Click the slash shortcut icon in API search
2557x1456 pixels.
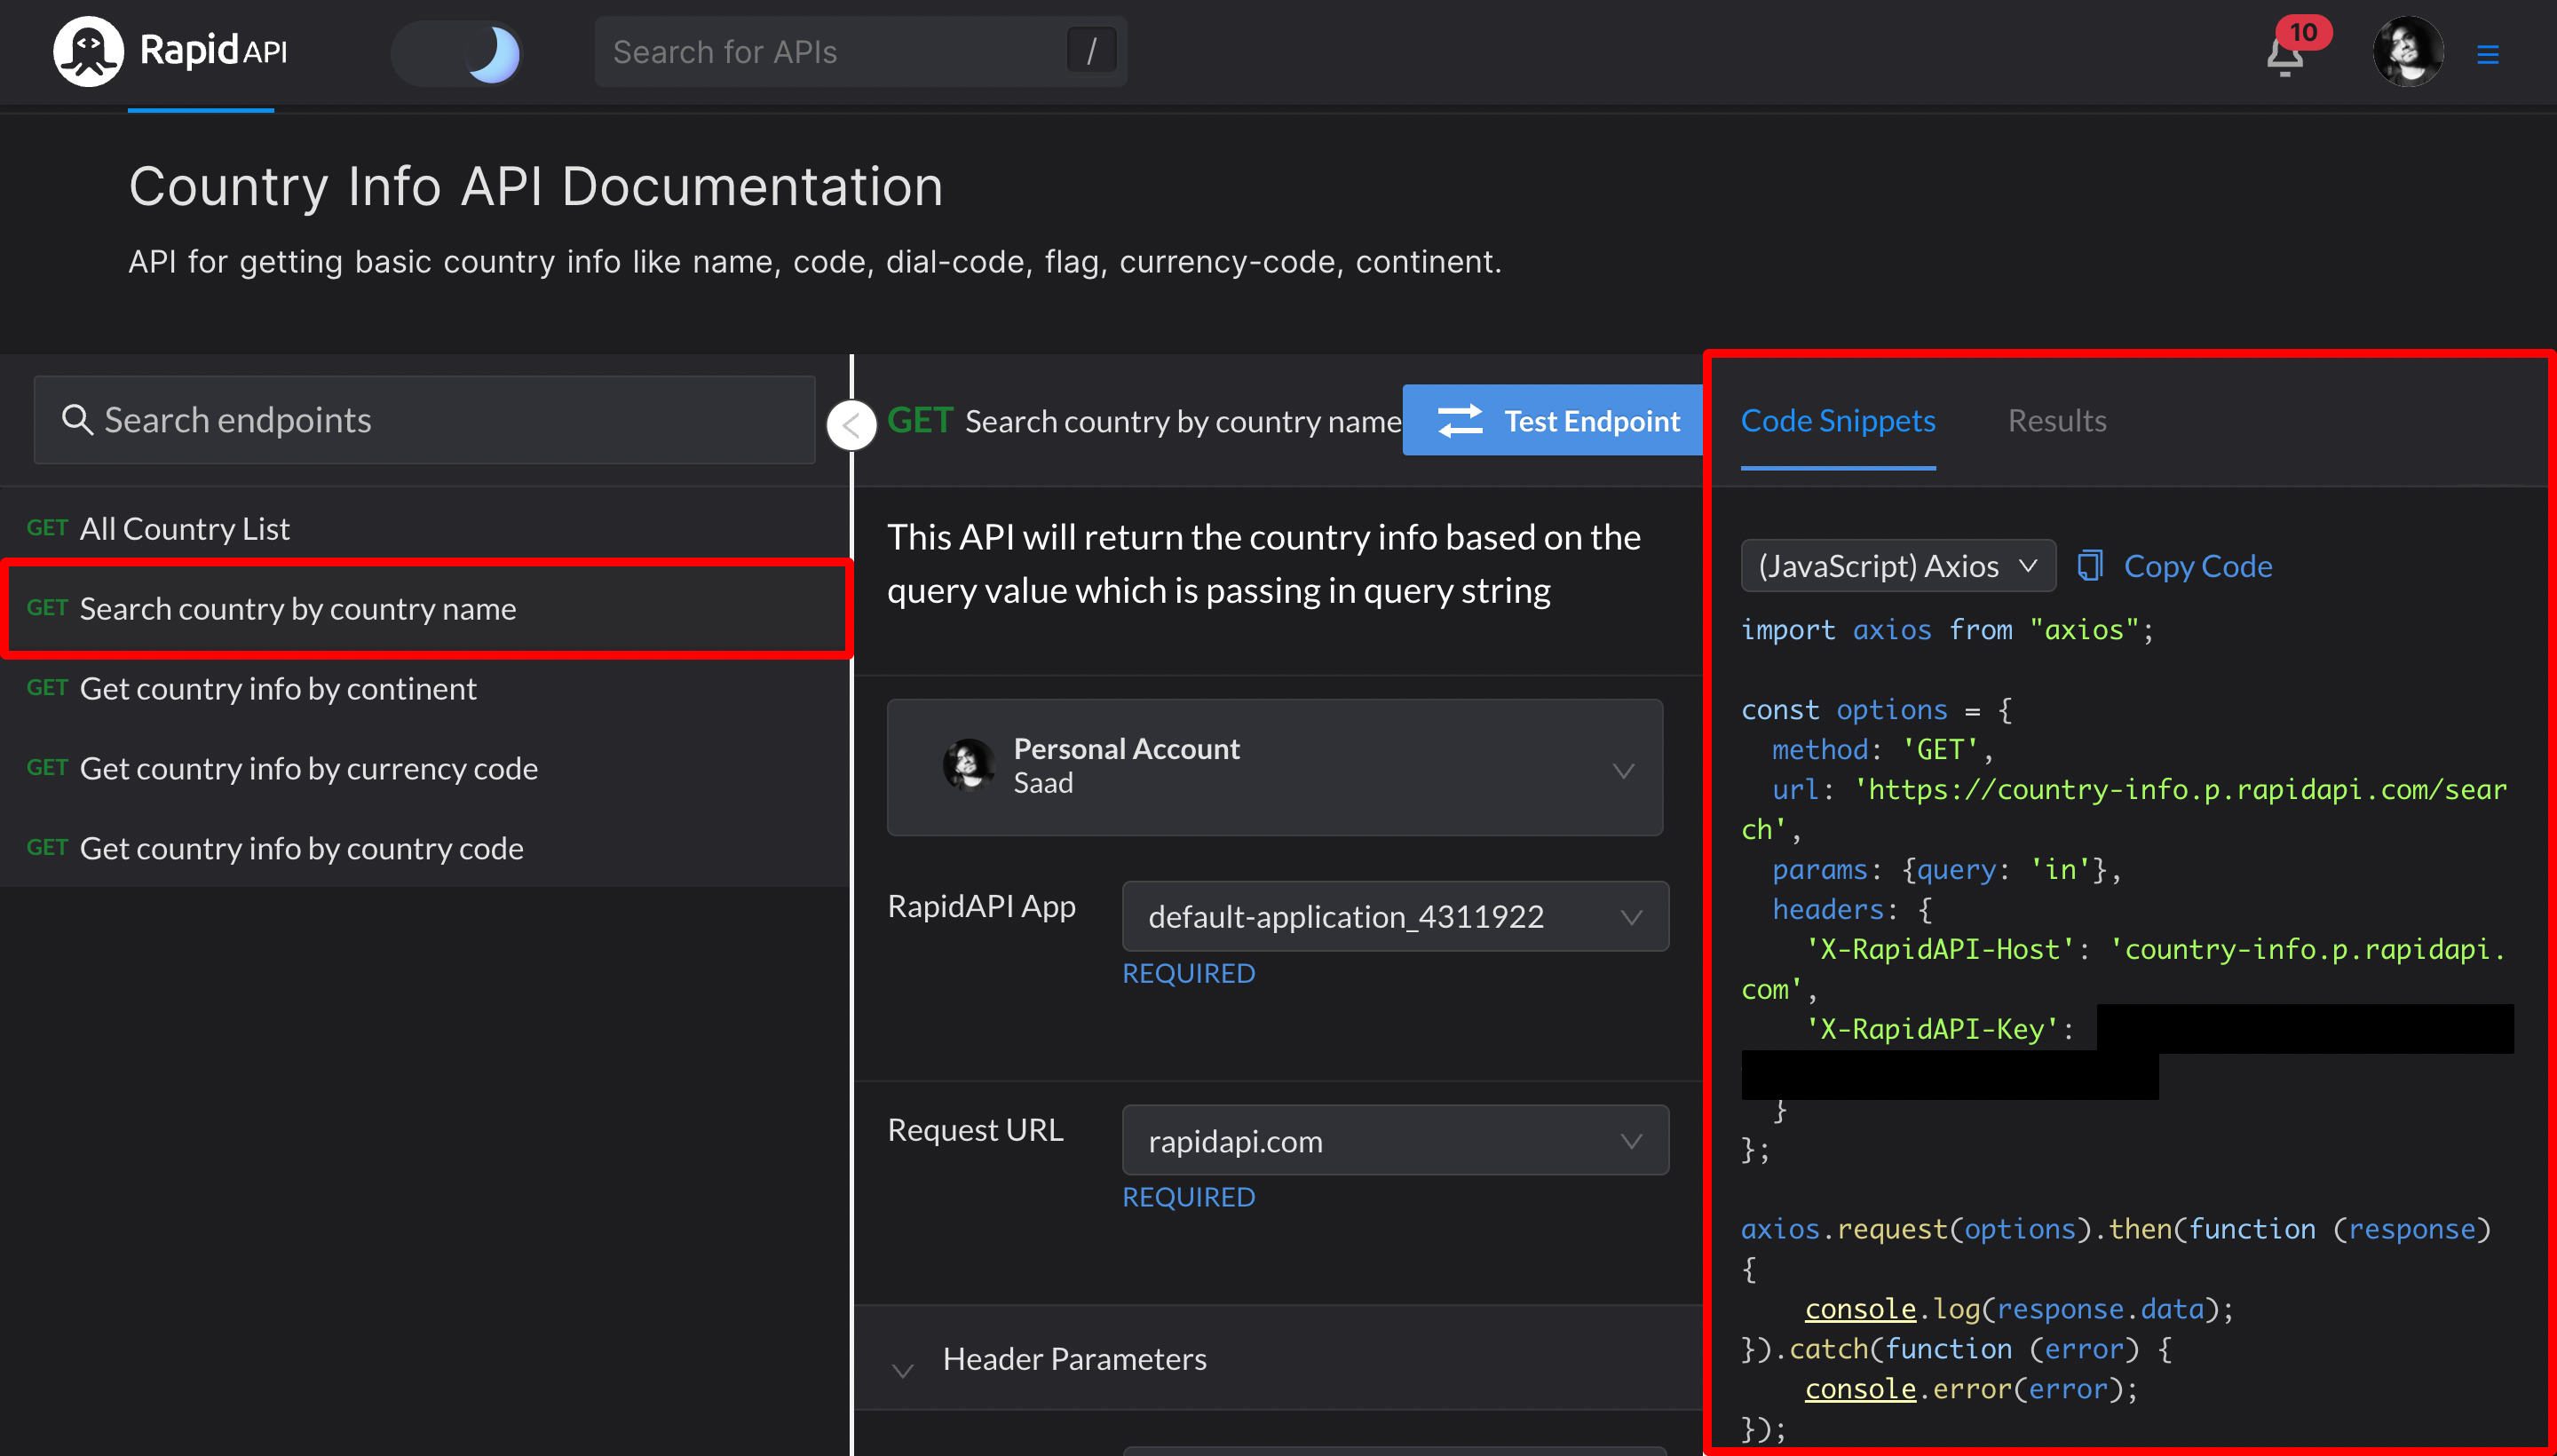[1091, 51]
